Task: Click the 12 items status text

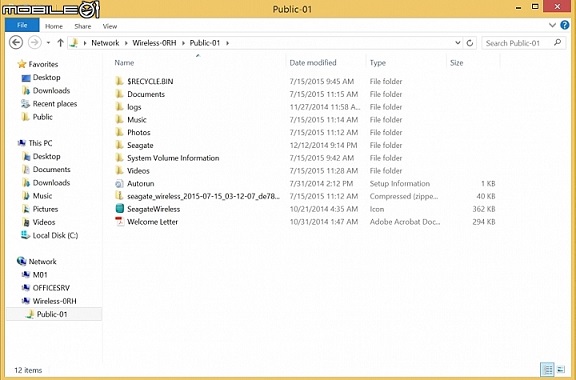Action: pyautogui.click(x=28, y=370)
